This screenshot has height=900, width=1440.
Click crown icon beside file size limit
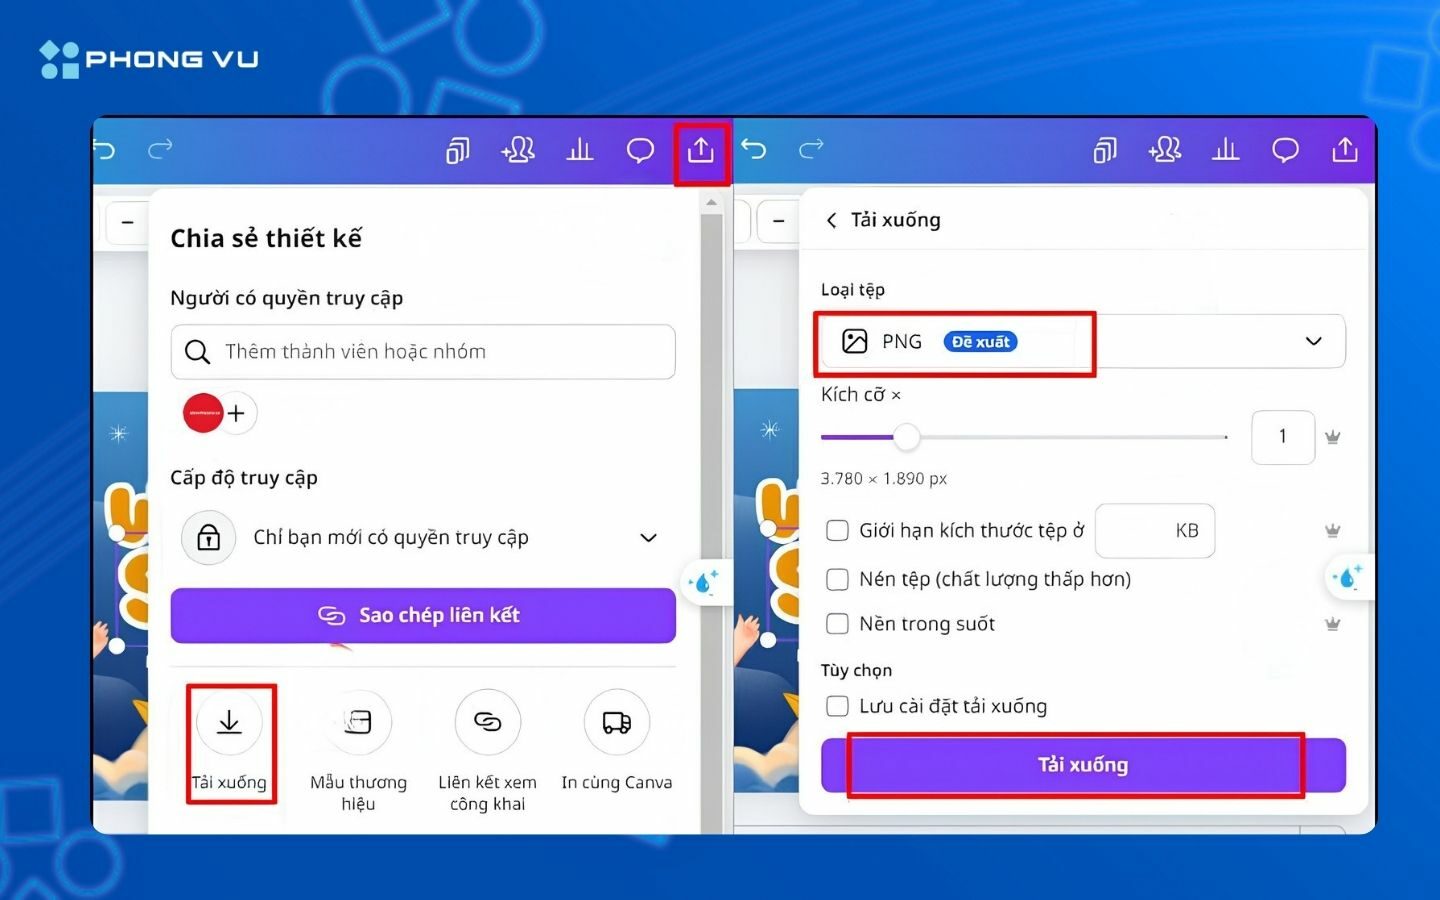(x=1332, y=531)
